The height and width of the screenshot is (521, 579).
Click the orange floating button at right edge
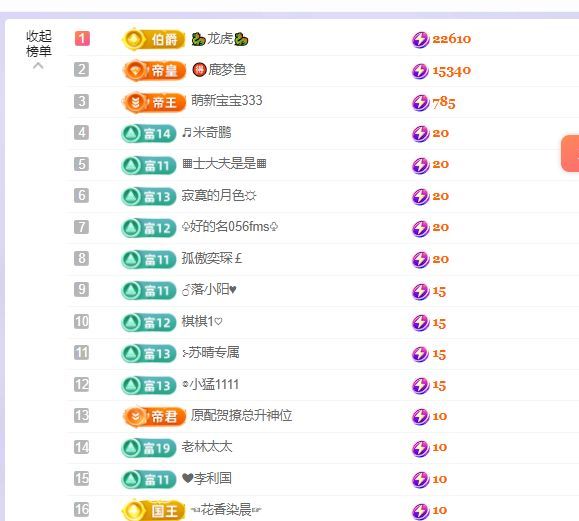[x=570, y=154]
